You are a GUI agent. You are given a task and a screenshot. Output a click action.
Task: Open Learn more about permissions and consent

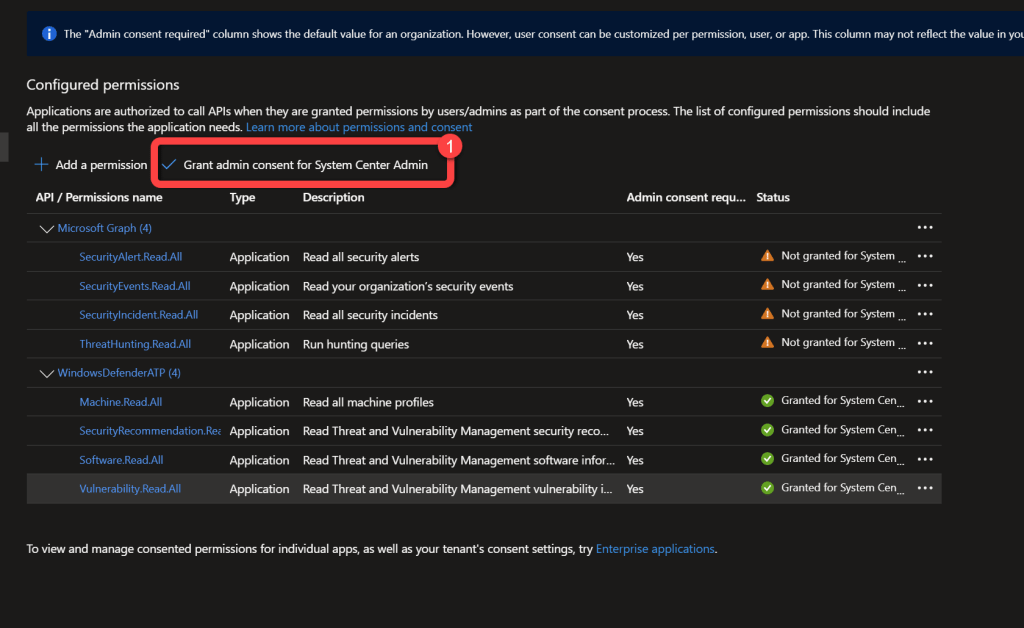tap(359, 128)
